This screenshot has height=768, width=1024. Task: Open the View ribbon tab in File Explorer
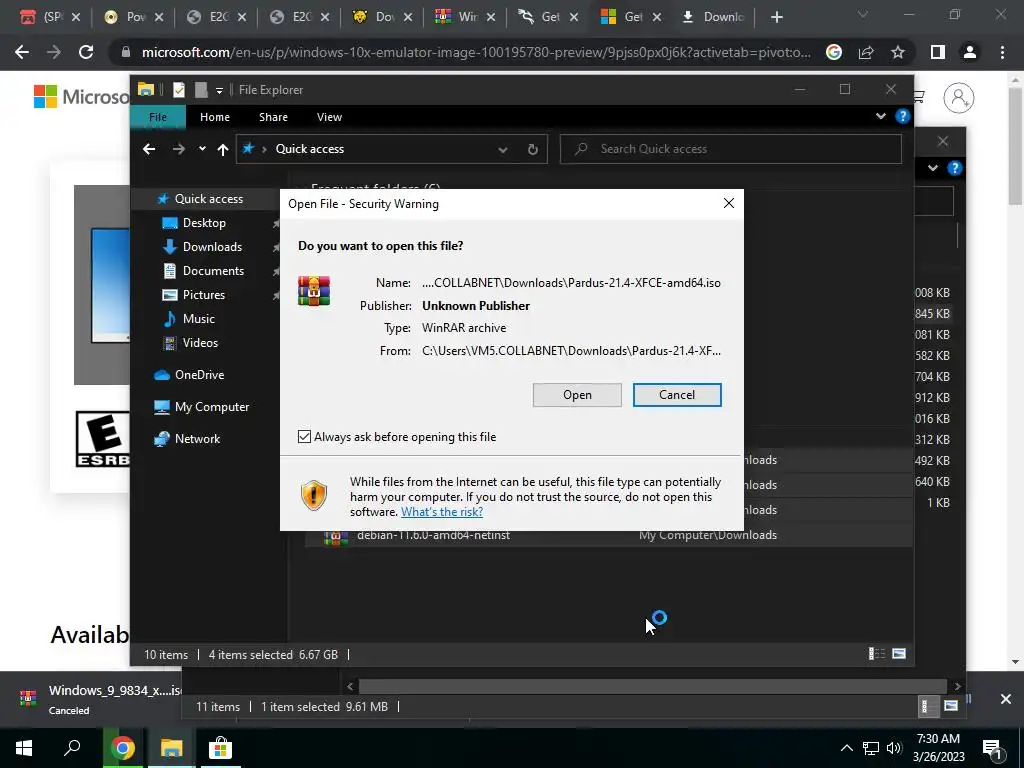(x=329, y=117)
